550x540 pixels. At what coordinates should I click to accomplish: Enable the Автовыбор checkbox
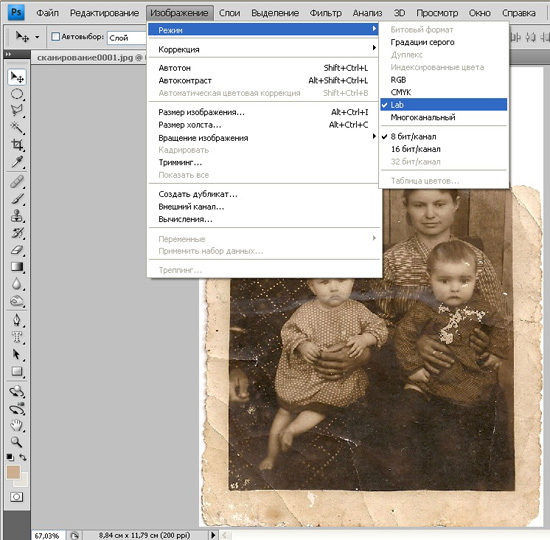(x=55, y=36)
